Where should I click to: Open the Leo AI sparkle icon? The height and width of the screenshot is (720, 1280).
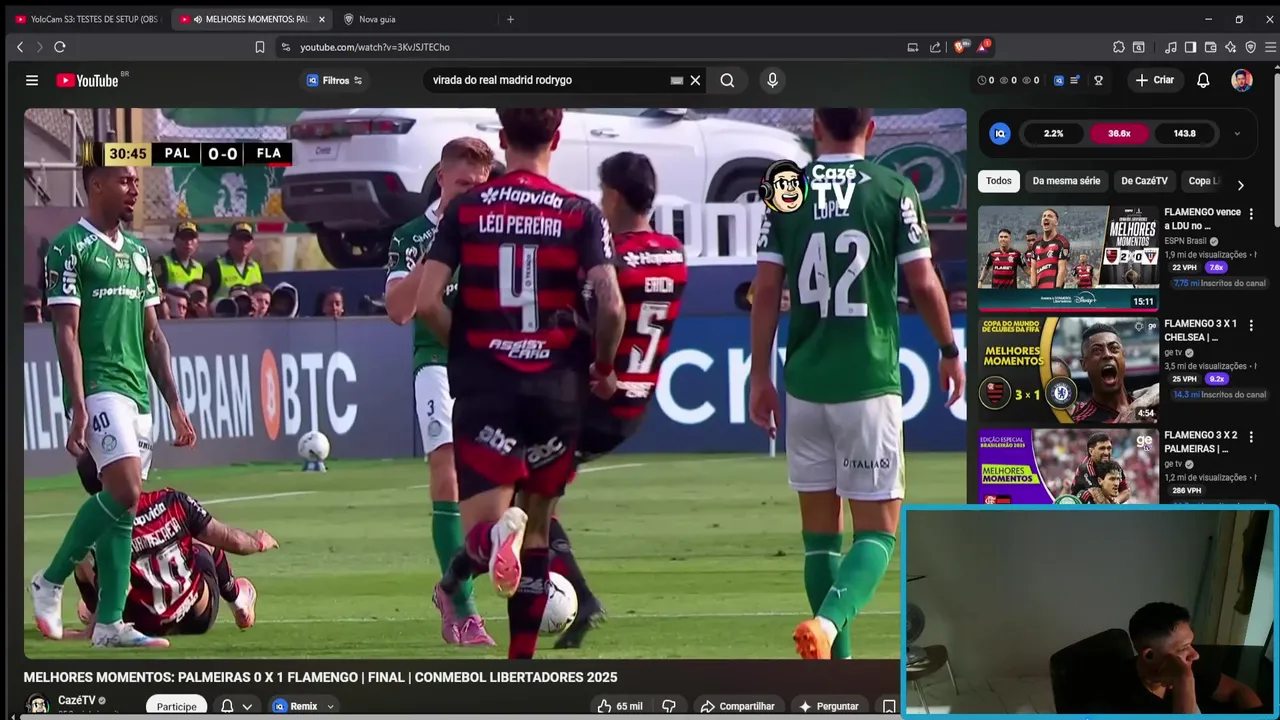click(1230, 47)
